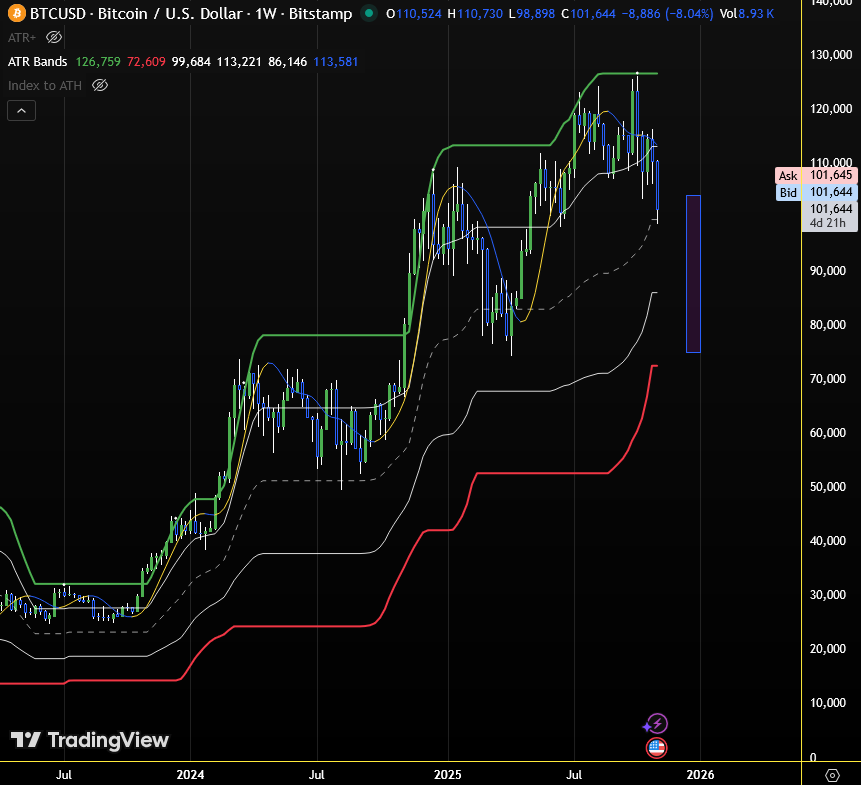
Task: Click the ATR+ indicator label
Action: tap(22, 37)
